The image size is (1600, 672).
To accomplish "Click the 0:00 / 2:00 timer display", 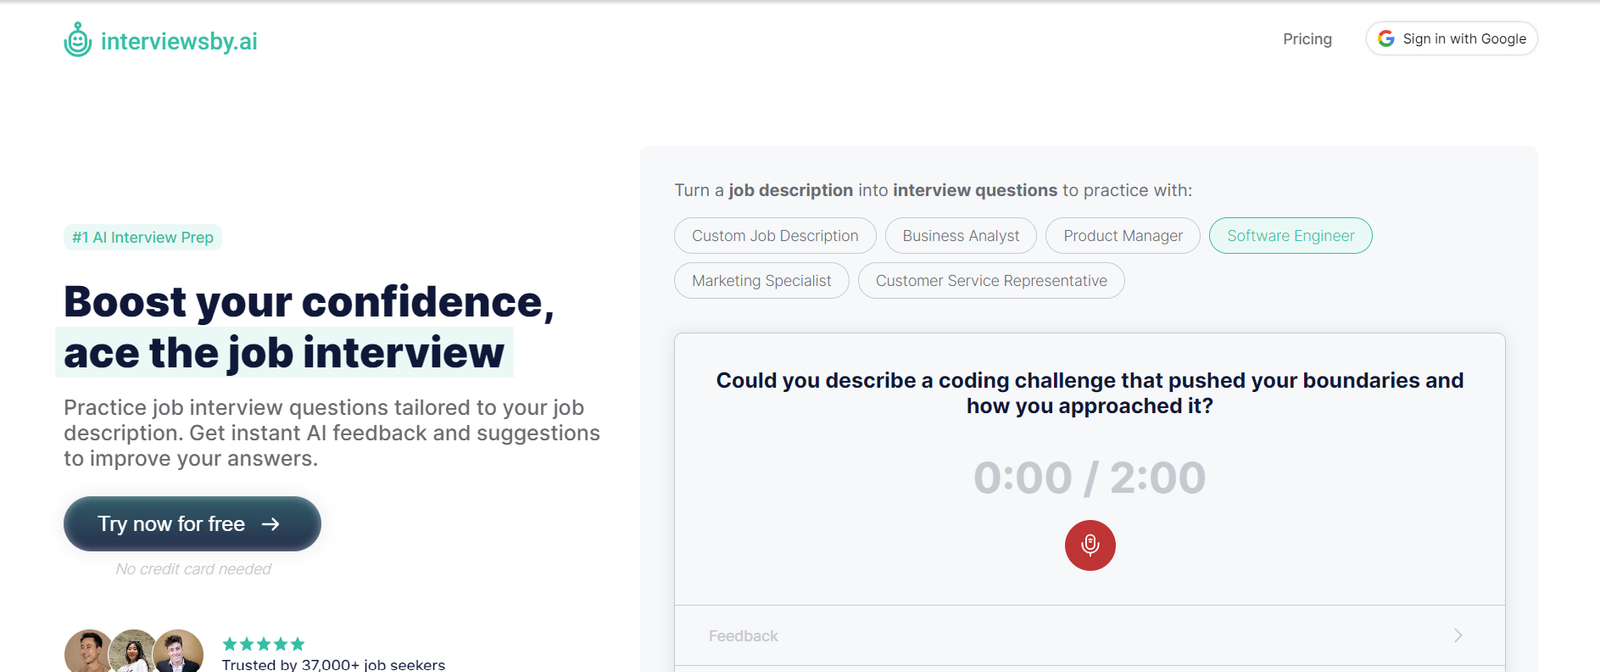I will pos(1089,477).
